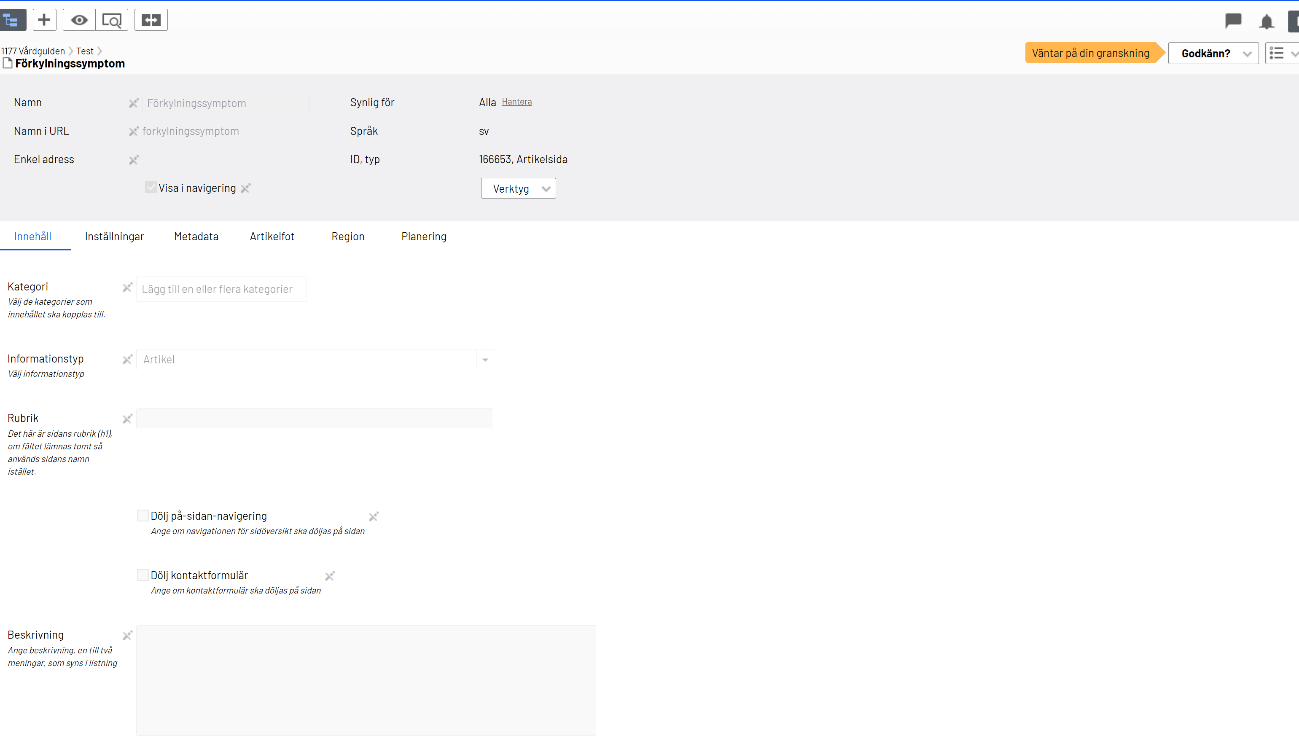The height and width of the screenshot is (744, 1299).
Task: Toggle the Visa i navigering checkbox
Action: point(151,188)
